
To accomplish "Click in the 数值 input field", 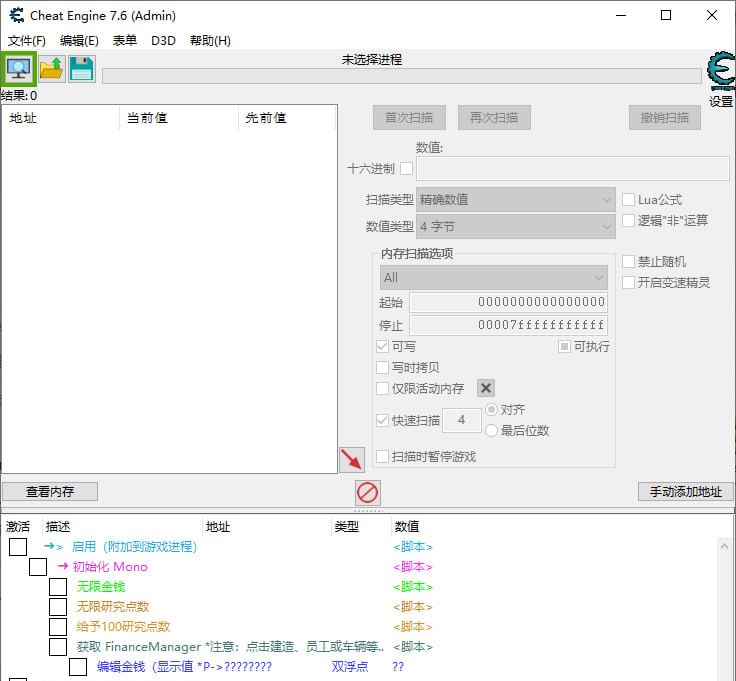I will tap(573, 169).
